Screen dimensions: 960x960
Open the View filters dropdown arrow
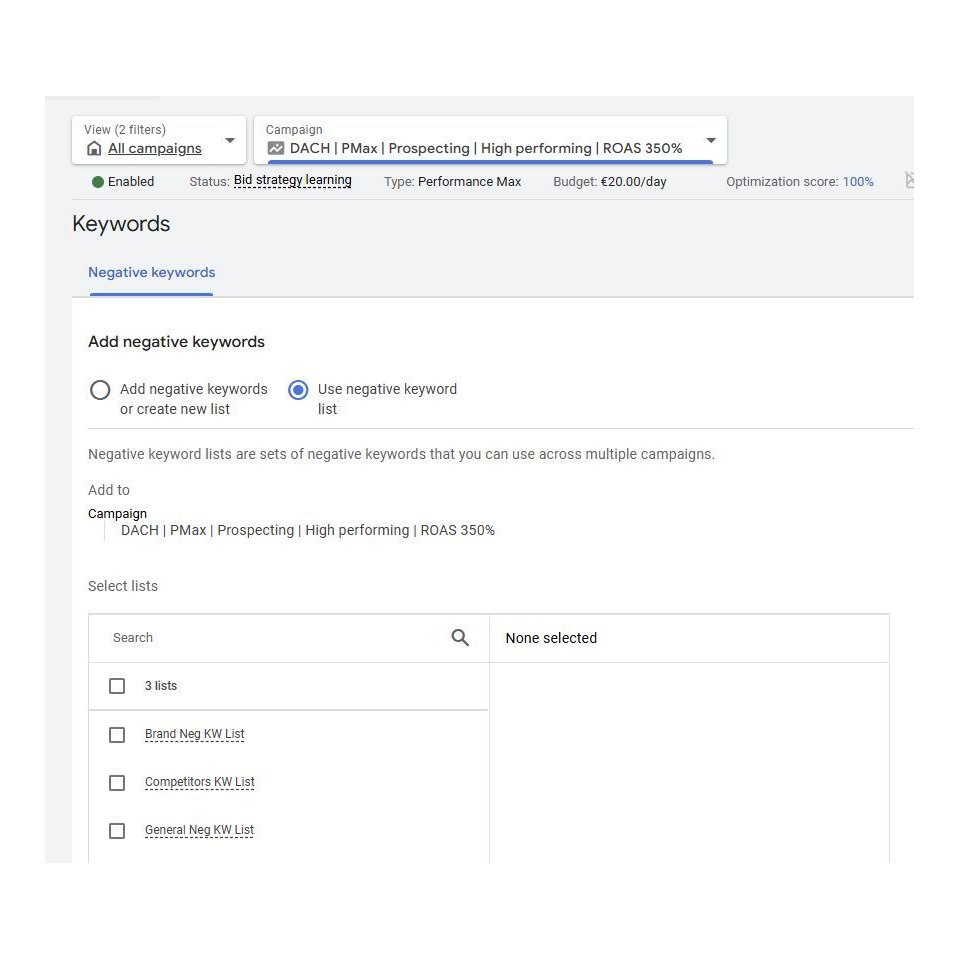[230, 140]
